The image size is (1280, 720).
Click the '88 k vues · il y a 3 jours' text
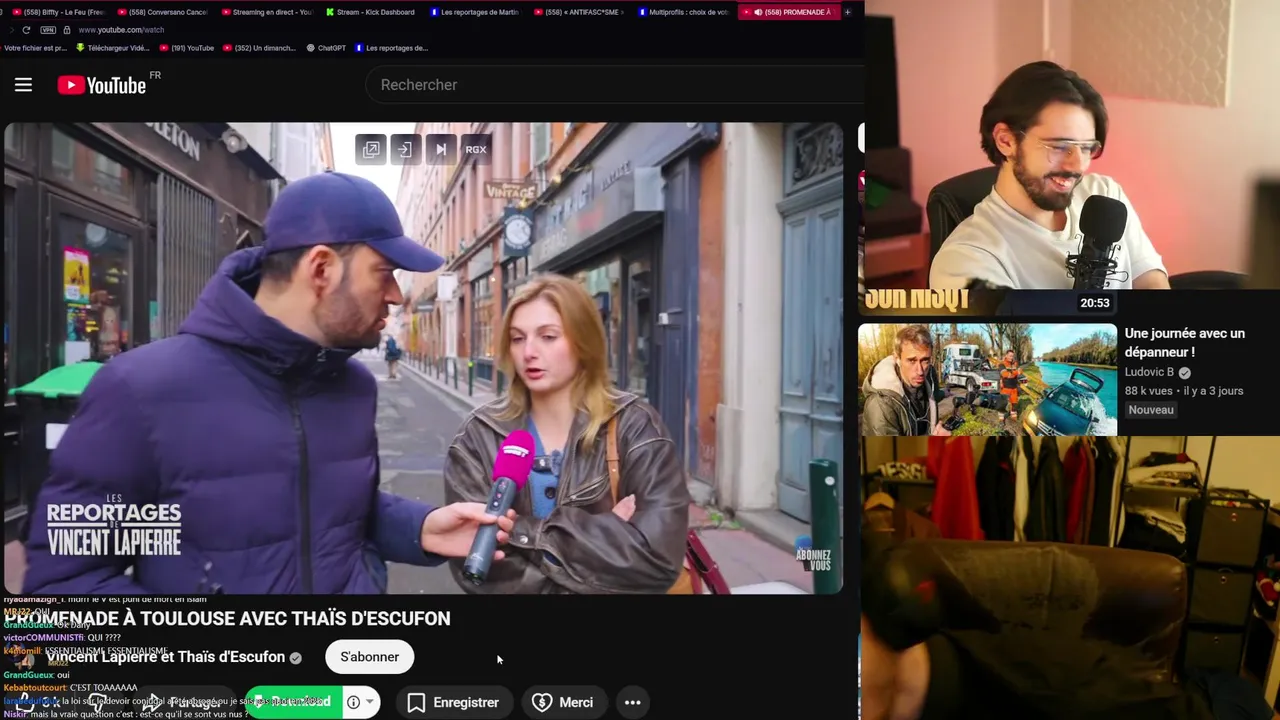click(x=1184, y=391)
